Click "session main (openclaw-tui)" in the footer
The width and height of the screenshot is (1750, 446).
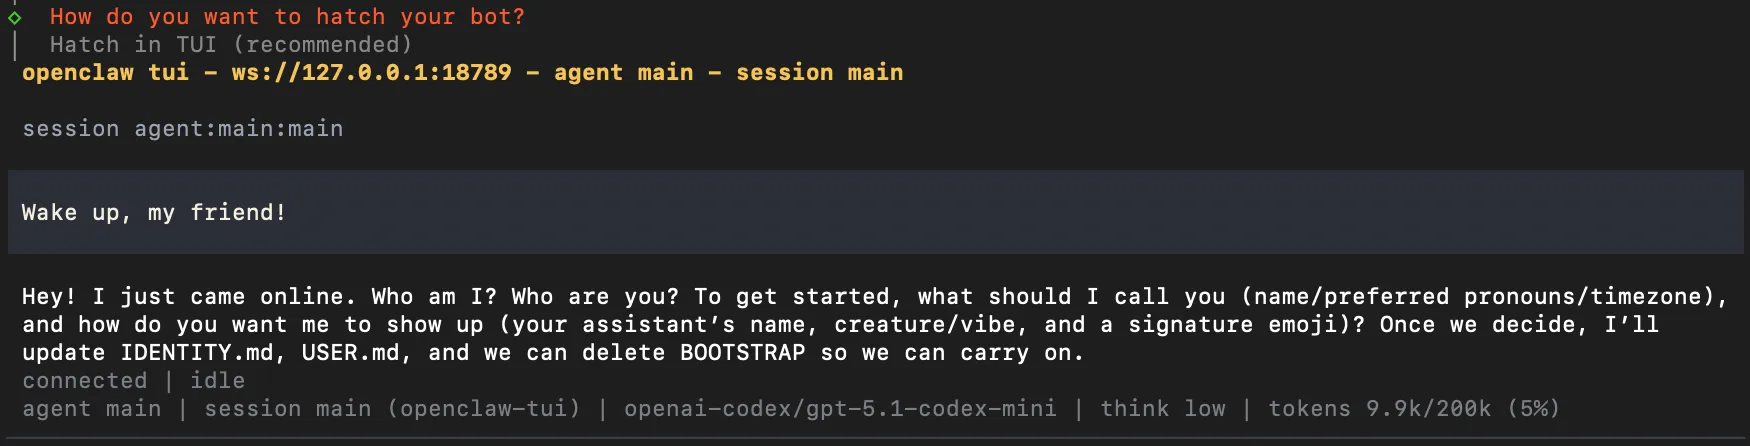coord(392,409)
